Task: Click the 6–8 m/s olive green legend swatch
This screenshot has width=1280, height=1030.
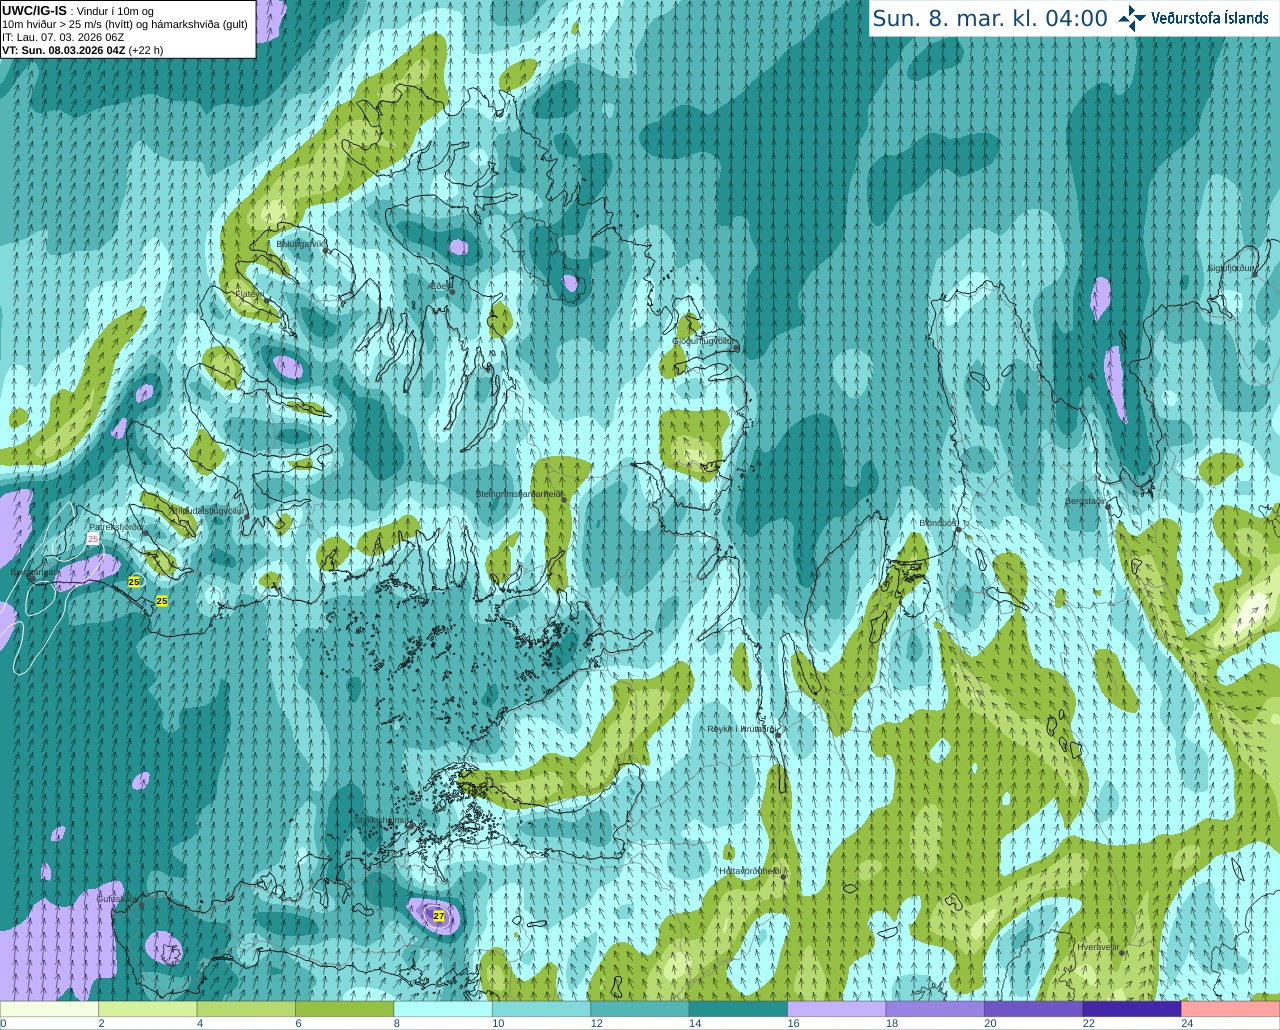Action: coord(345,1009)
